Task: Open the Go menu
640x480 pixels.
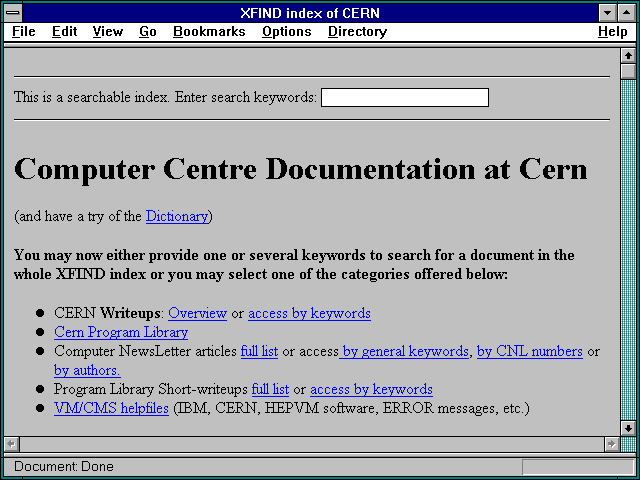Action: [x=147, y=31]
